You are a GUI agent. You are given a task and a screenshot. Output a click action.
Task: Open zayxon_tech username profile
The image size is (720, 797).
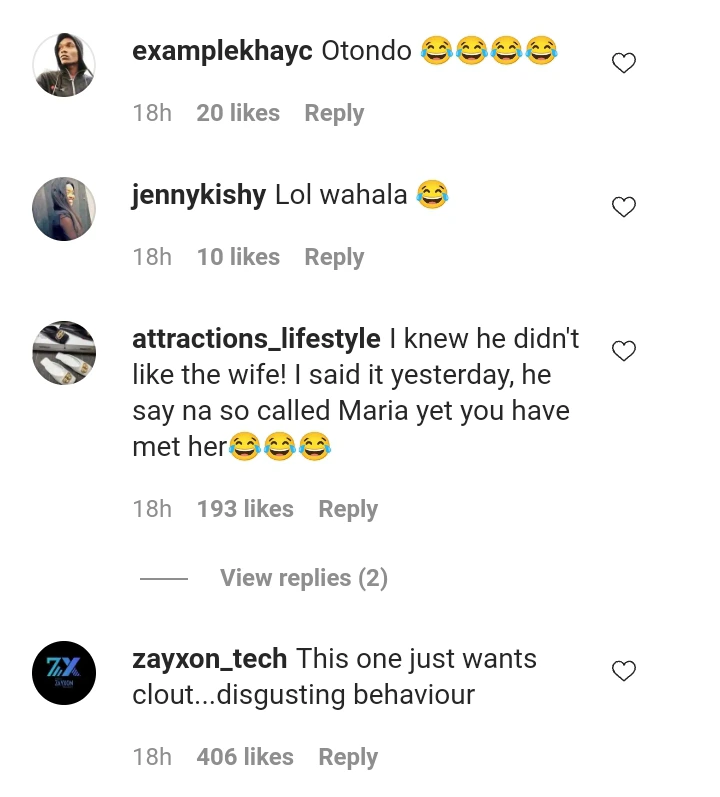click(x=210, y=659)
